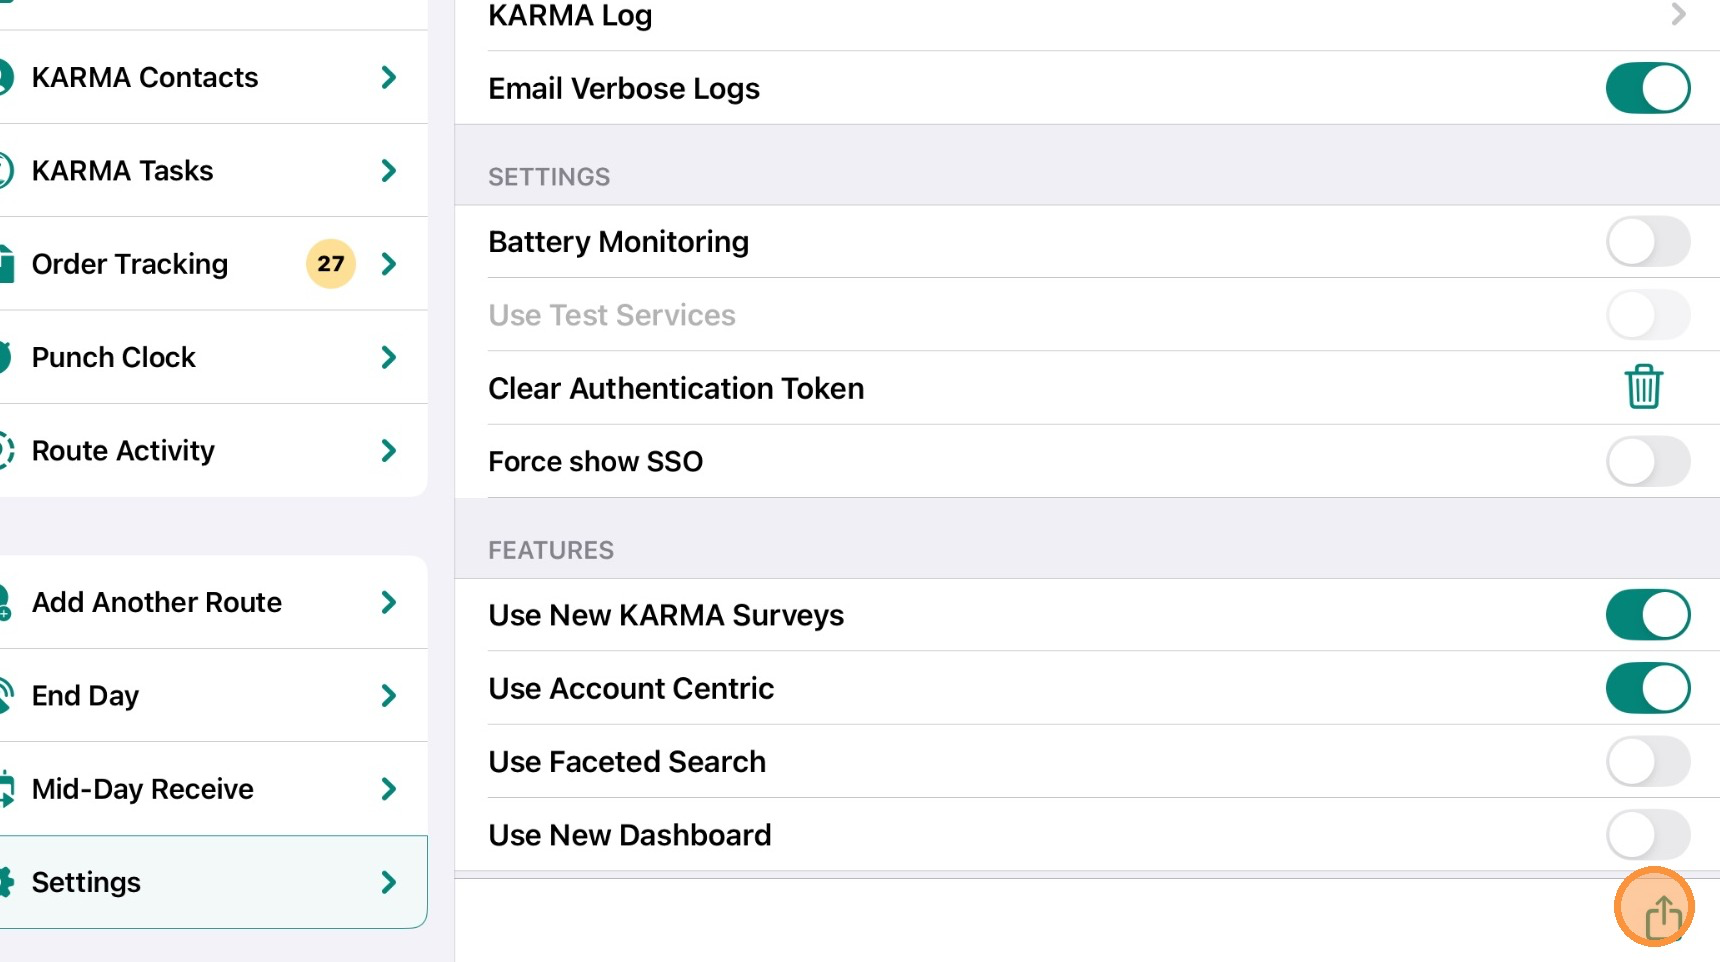Tap the Use New Dashboard row label

tap(630, 835)
